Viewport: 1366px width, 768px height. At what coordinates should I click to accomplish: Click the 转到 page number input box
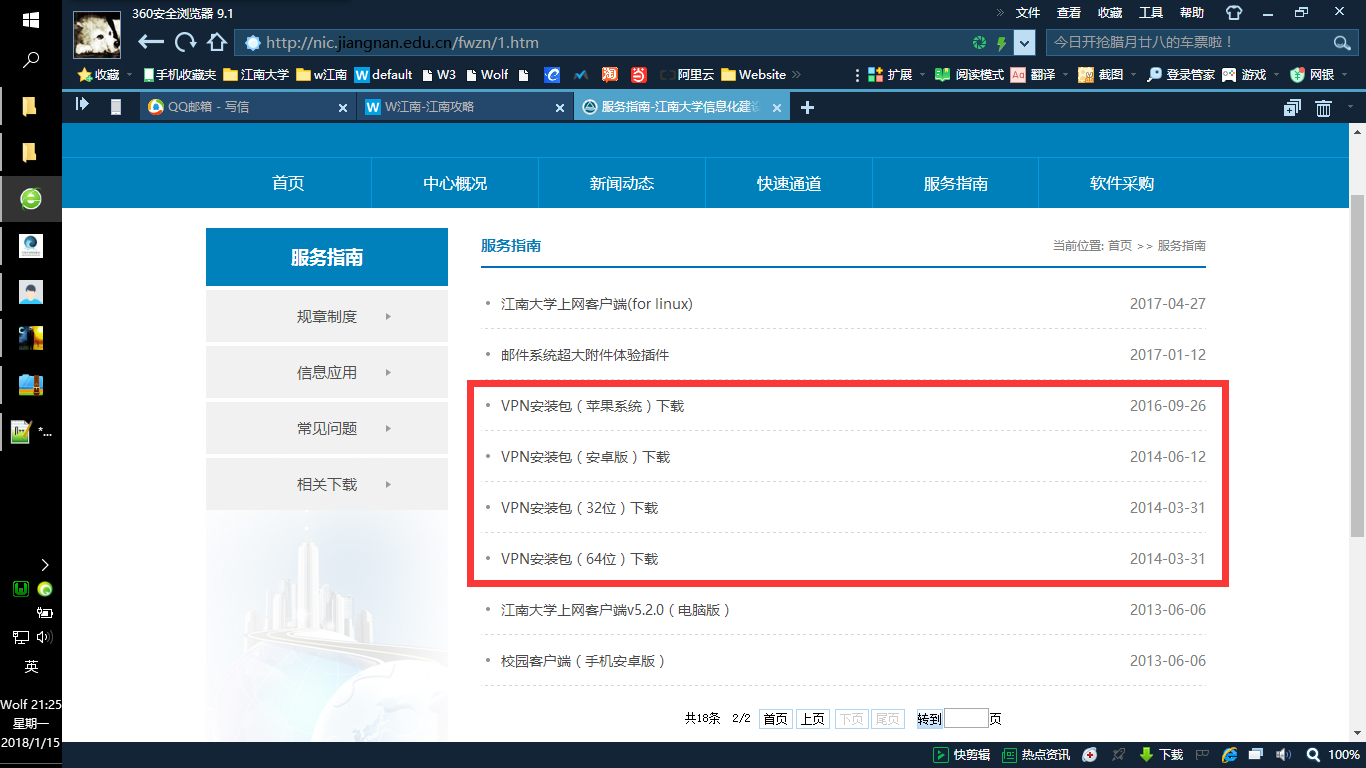coord(965,719)
